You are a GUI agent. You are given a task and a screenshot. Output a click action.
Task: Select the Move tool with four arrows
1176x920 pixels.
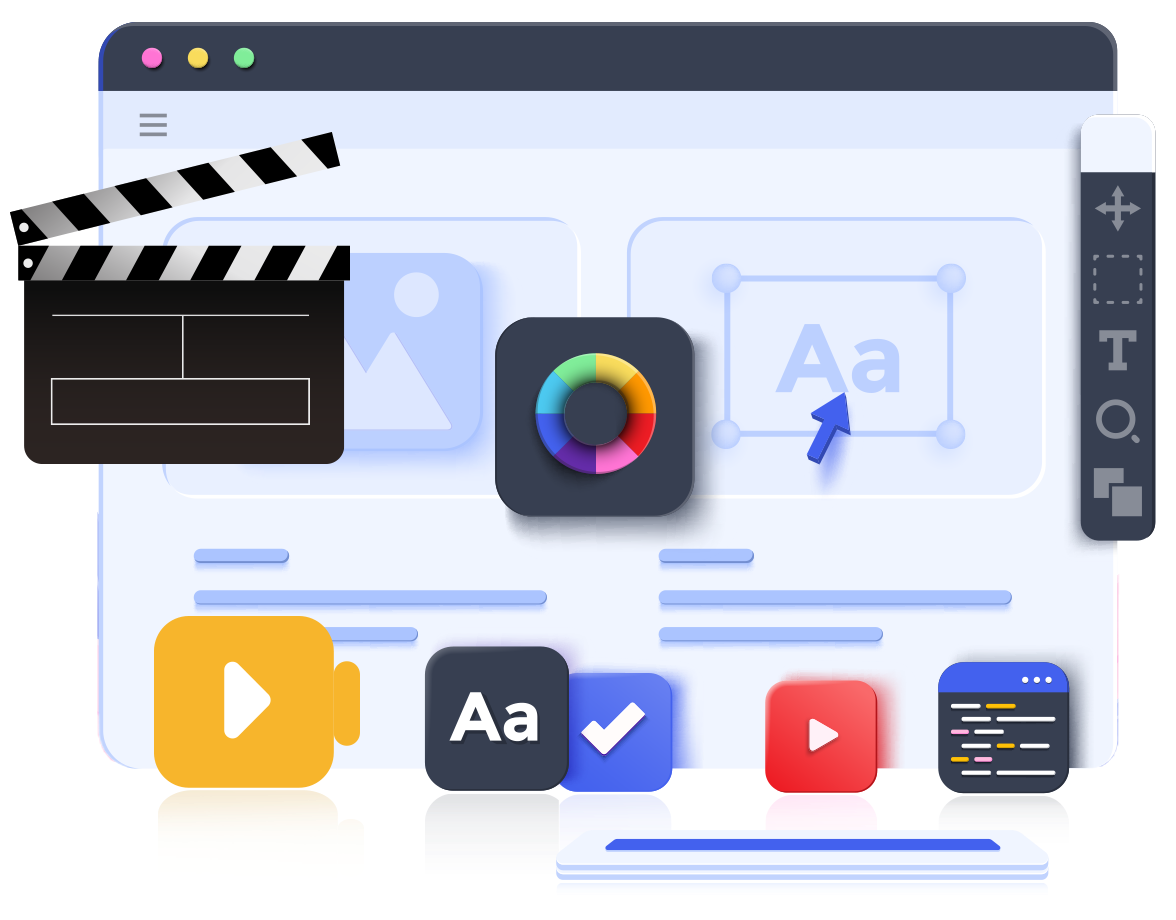[x=1117, y=208]
